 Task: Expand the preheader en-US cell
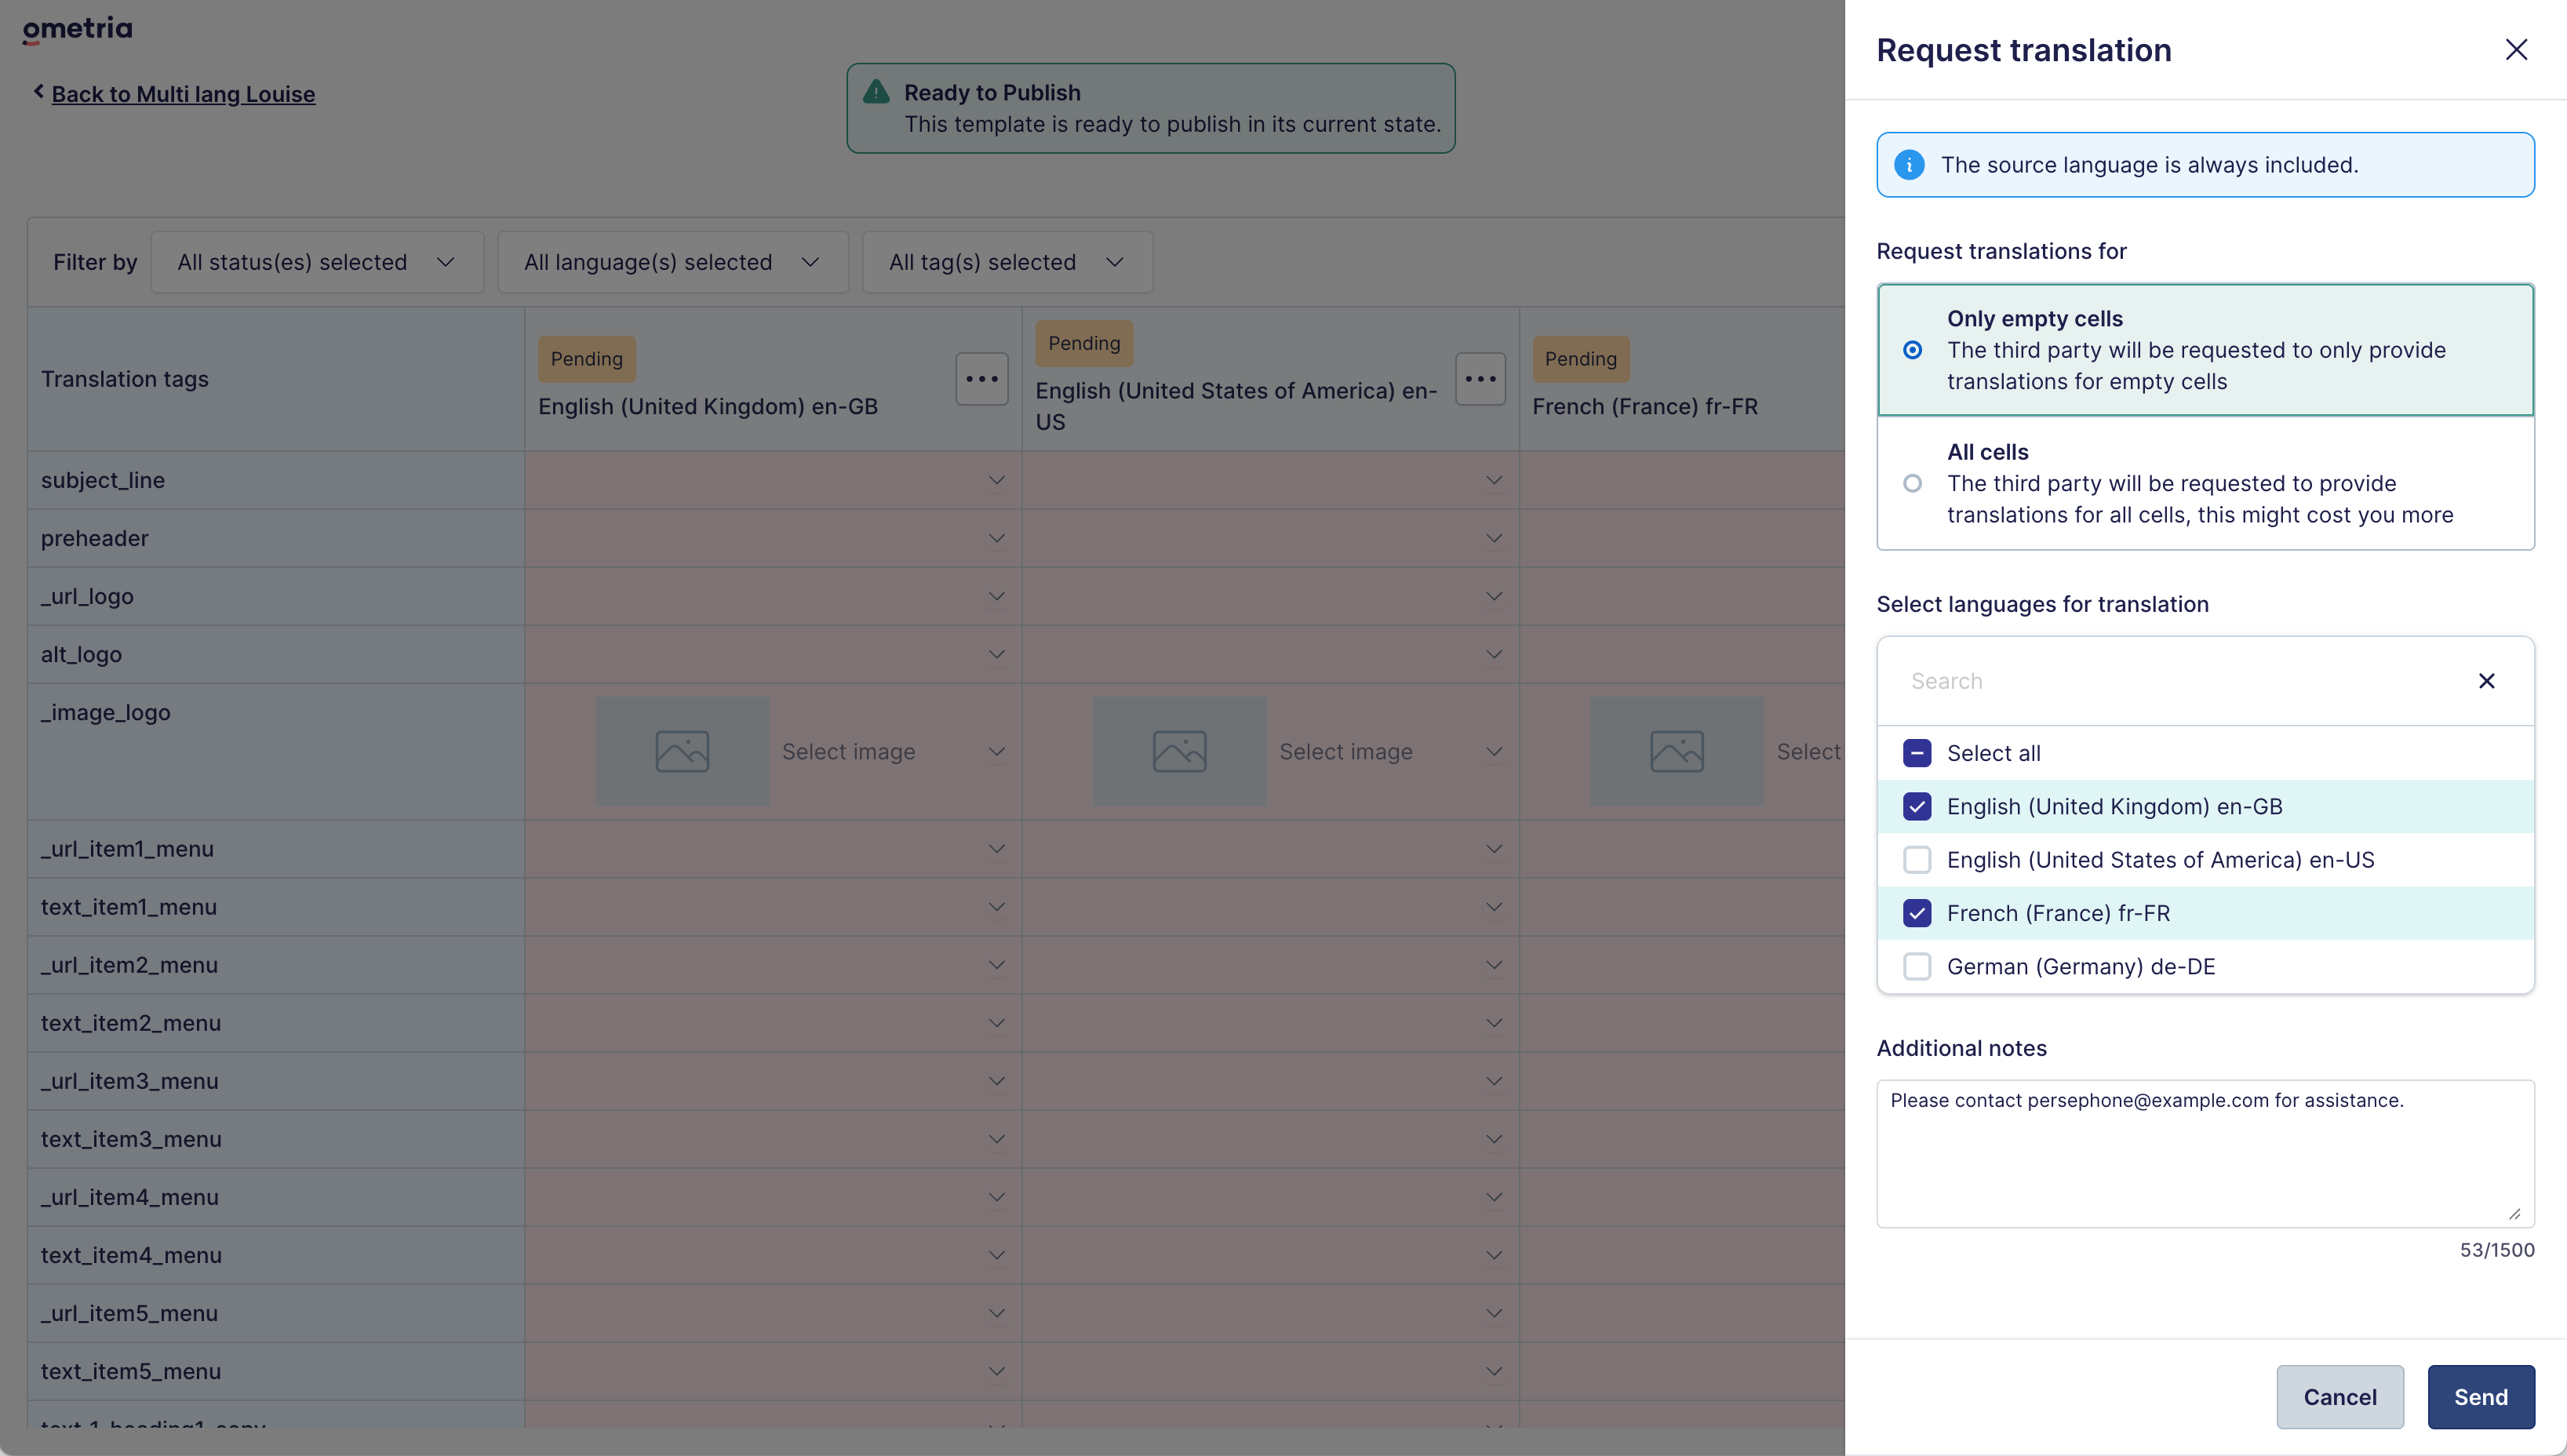(1493, 538)
